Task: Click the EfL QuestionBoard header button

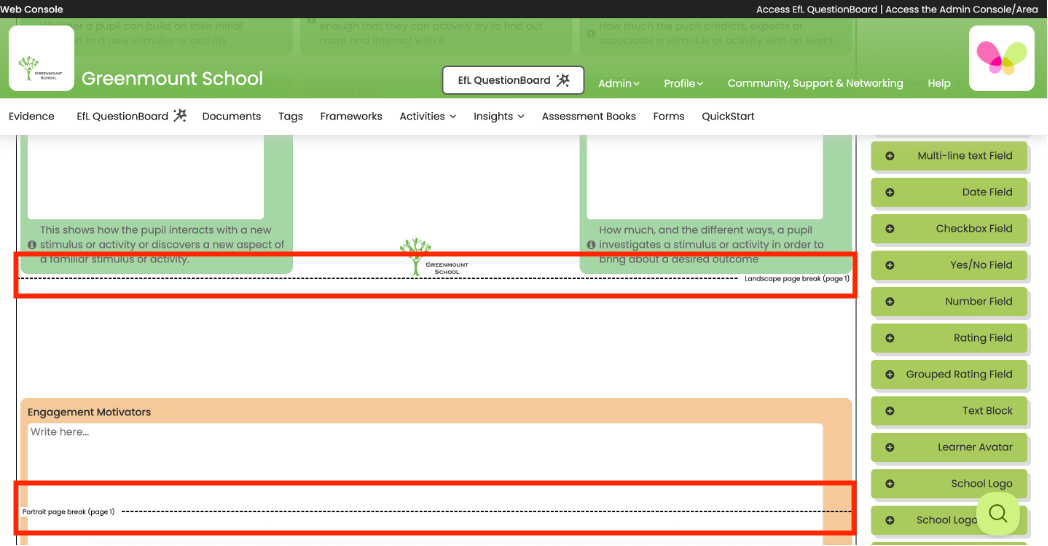Action: [x=513, y=80]
